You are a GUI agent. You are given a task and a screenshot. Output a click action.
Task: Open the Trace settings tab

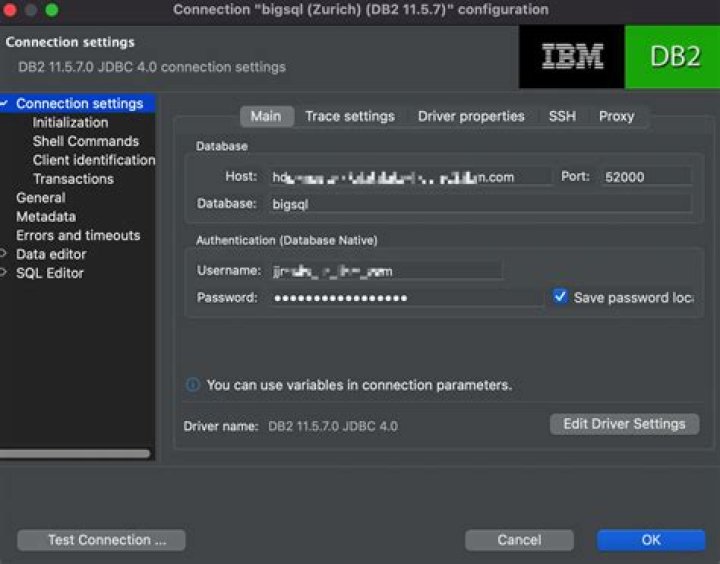[x=350, y=116]
